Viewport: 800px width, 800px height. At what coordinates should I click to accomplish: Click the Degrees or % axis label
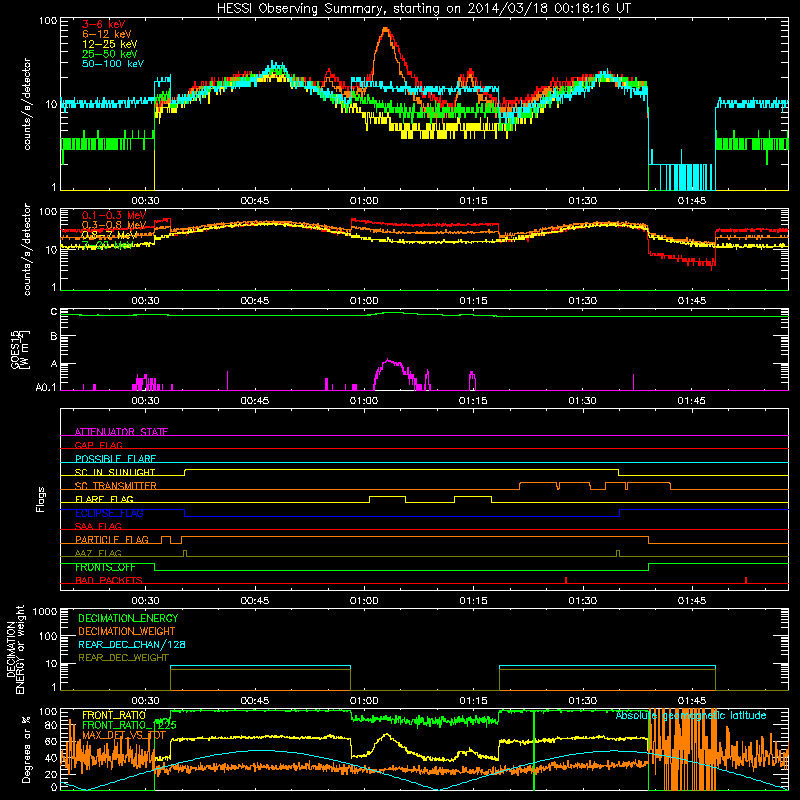[x=26, y=749]
